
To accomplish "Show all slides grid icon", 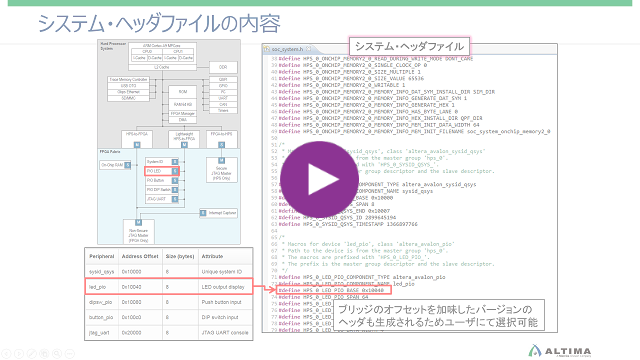I will [44, 353].
